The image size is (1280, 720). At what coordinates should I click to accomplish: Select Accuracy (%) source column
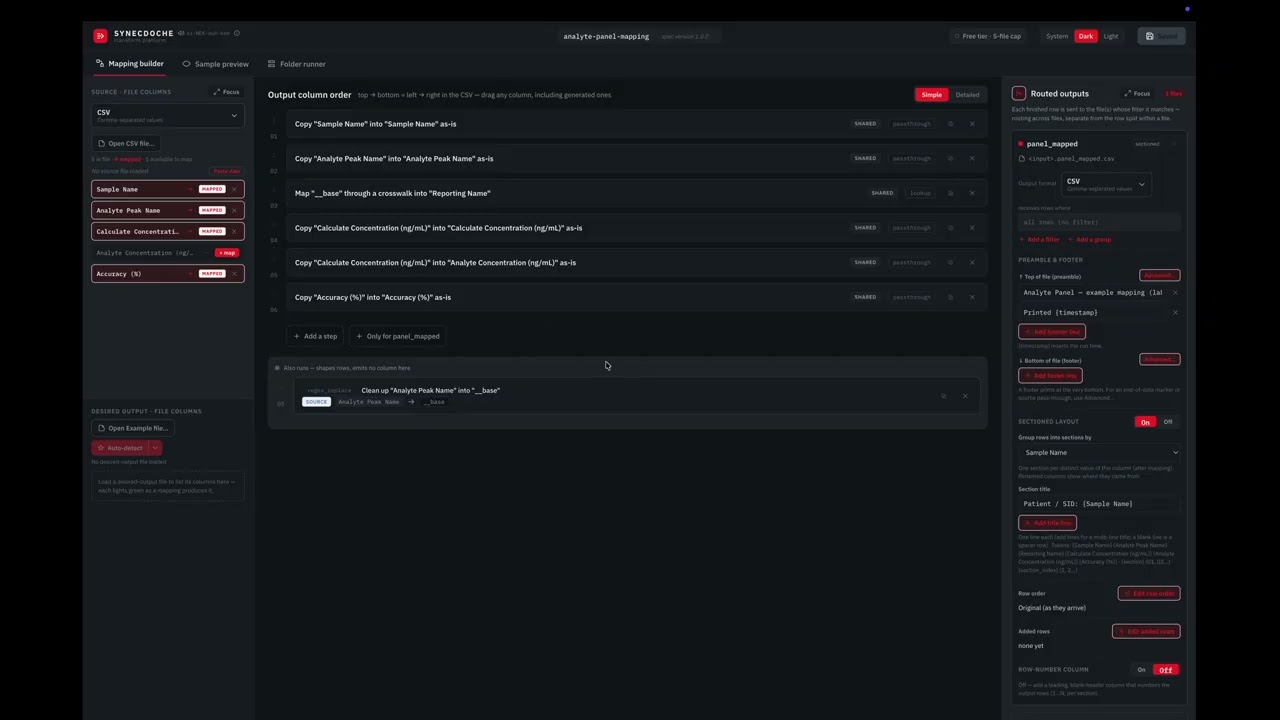coord(167,273)
